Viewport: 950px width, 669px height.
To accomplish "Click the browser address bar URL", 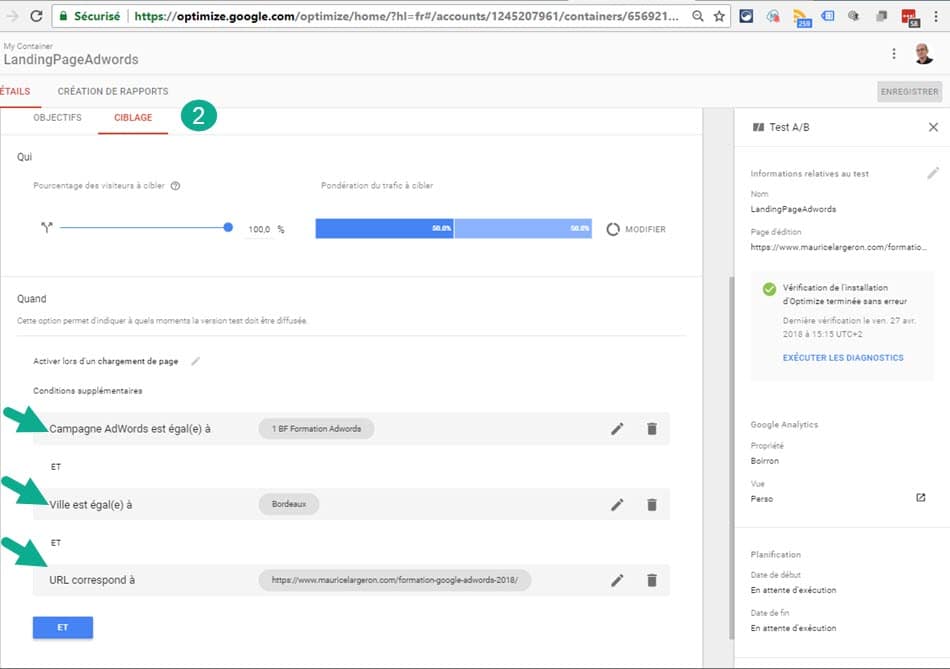I will [406, 16].
